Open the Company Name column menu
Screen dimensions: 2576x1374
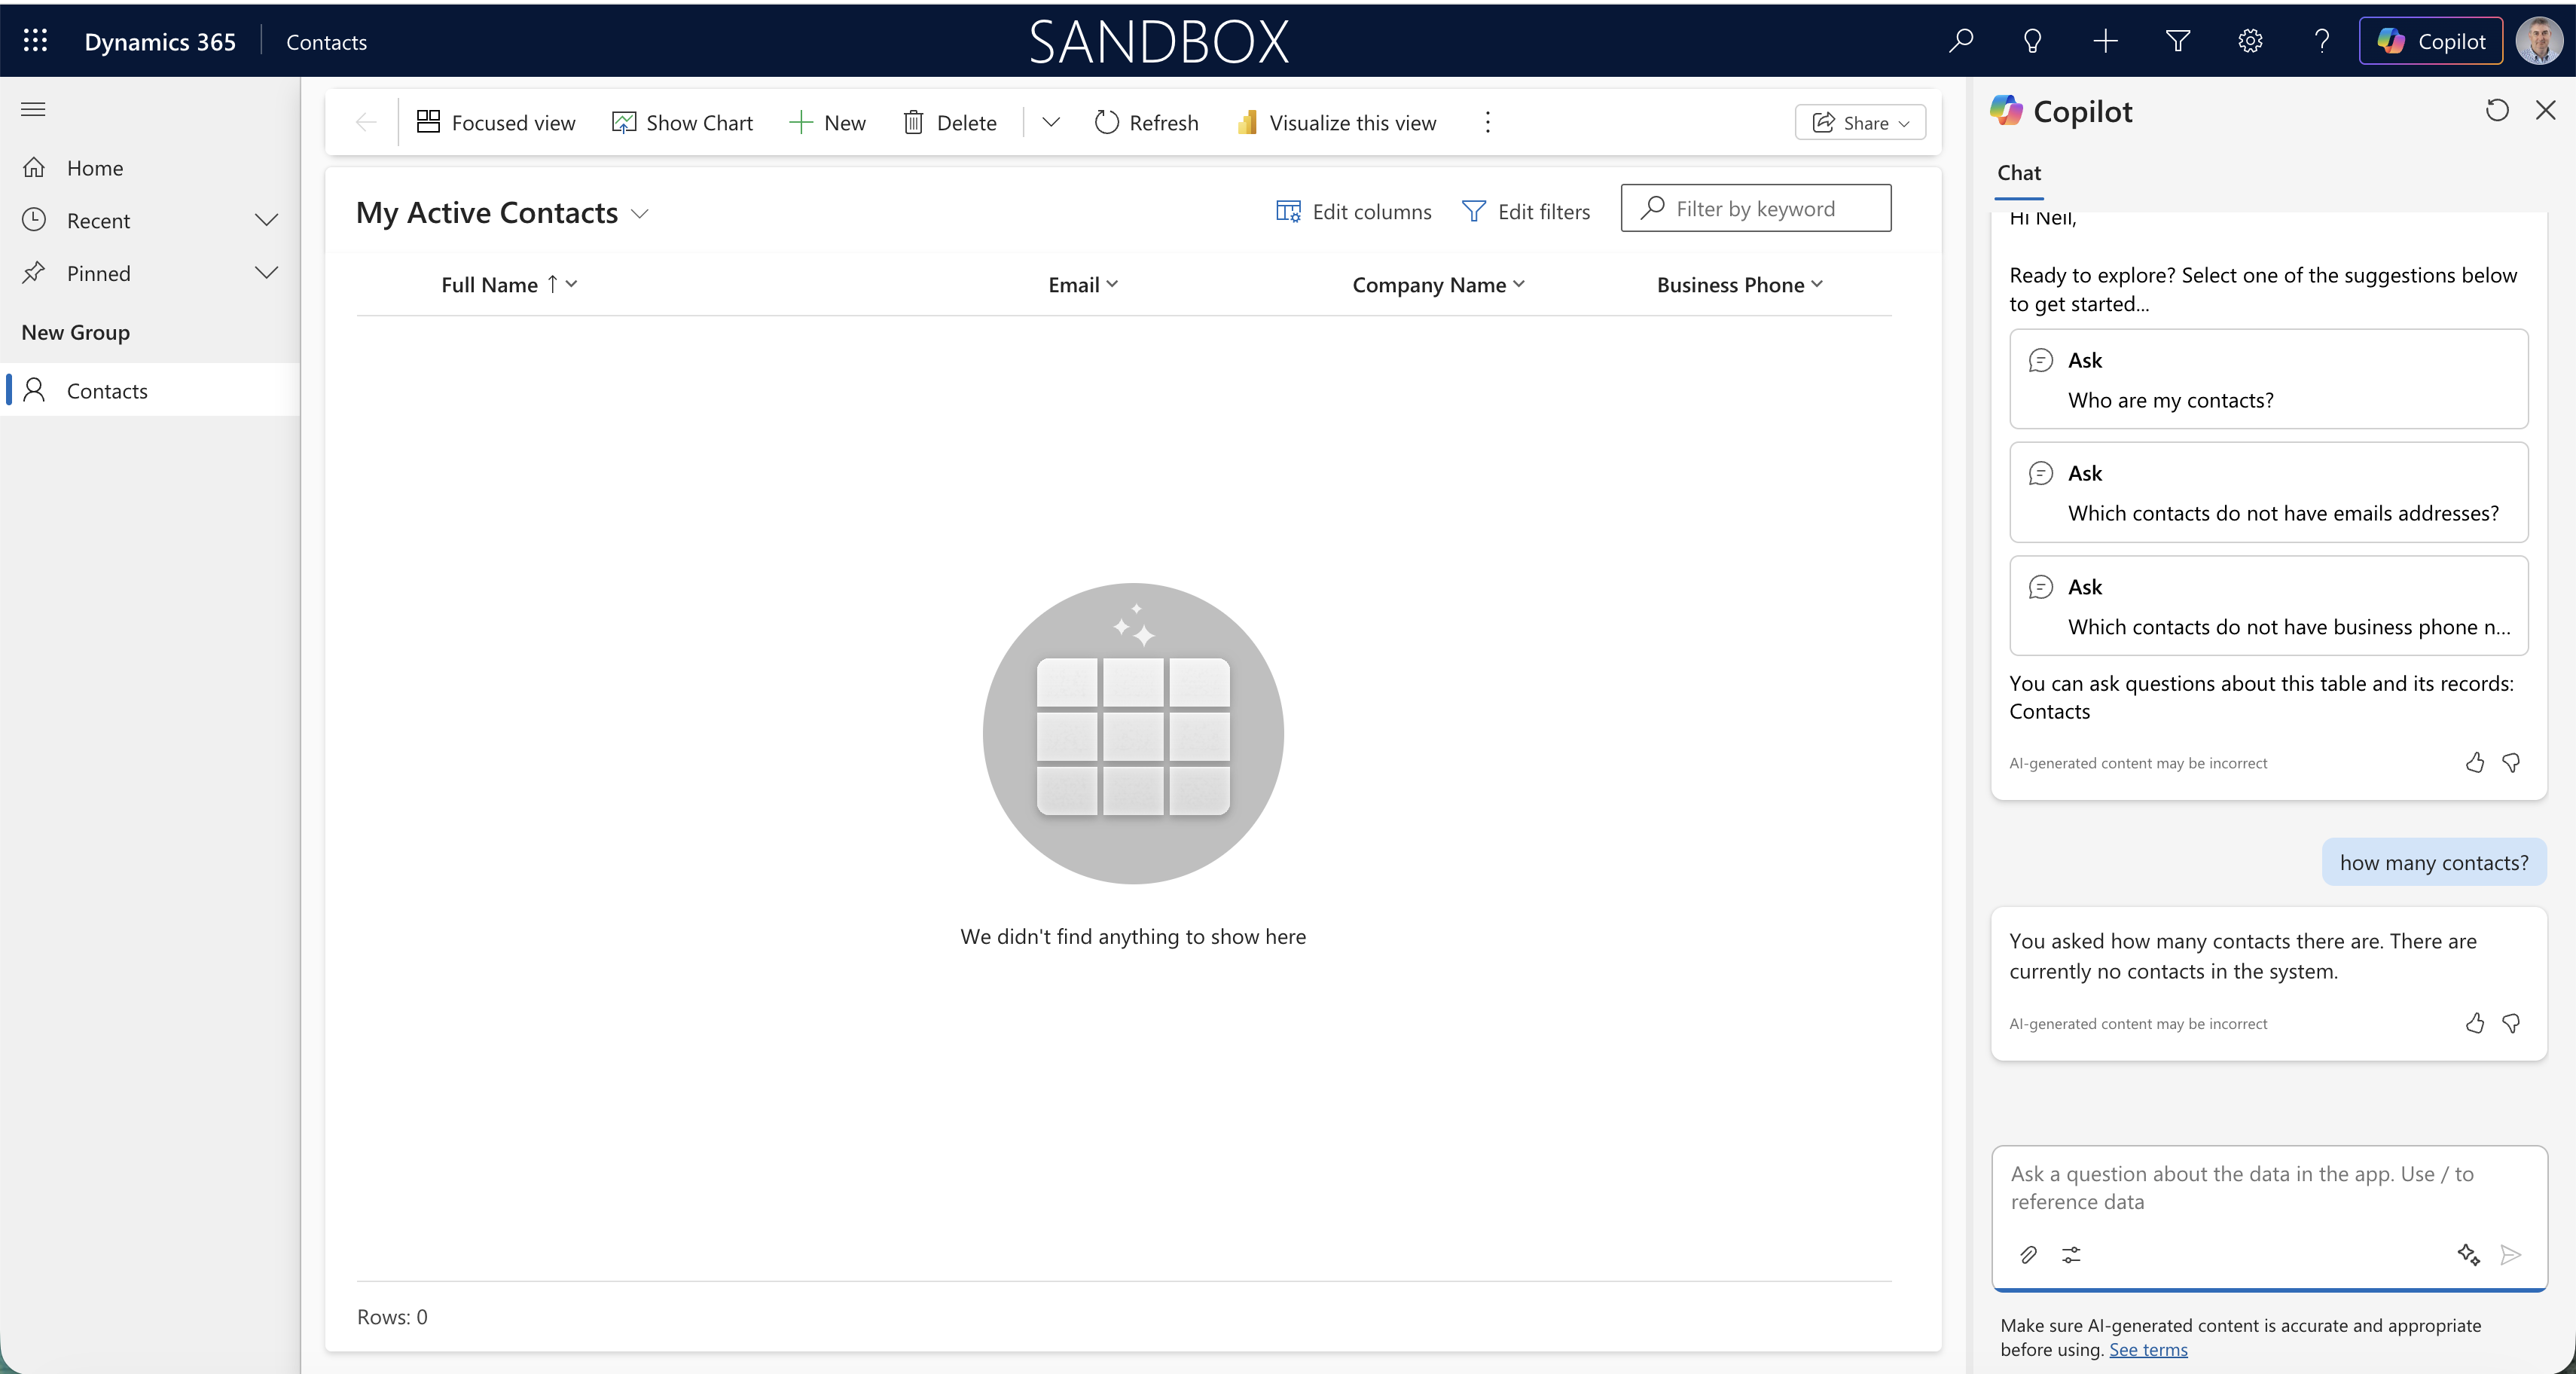1438,285
